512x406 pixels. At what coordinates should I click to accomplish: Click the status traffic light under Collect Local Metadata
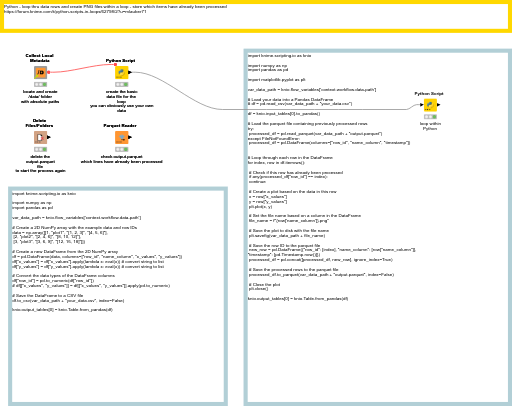pyautogui.click(x=40, y=85)
